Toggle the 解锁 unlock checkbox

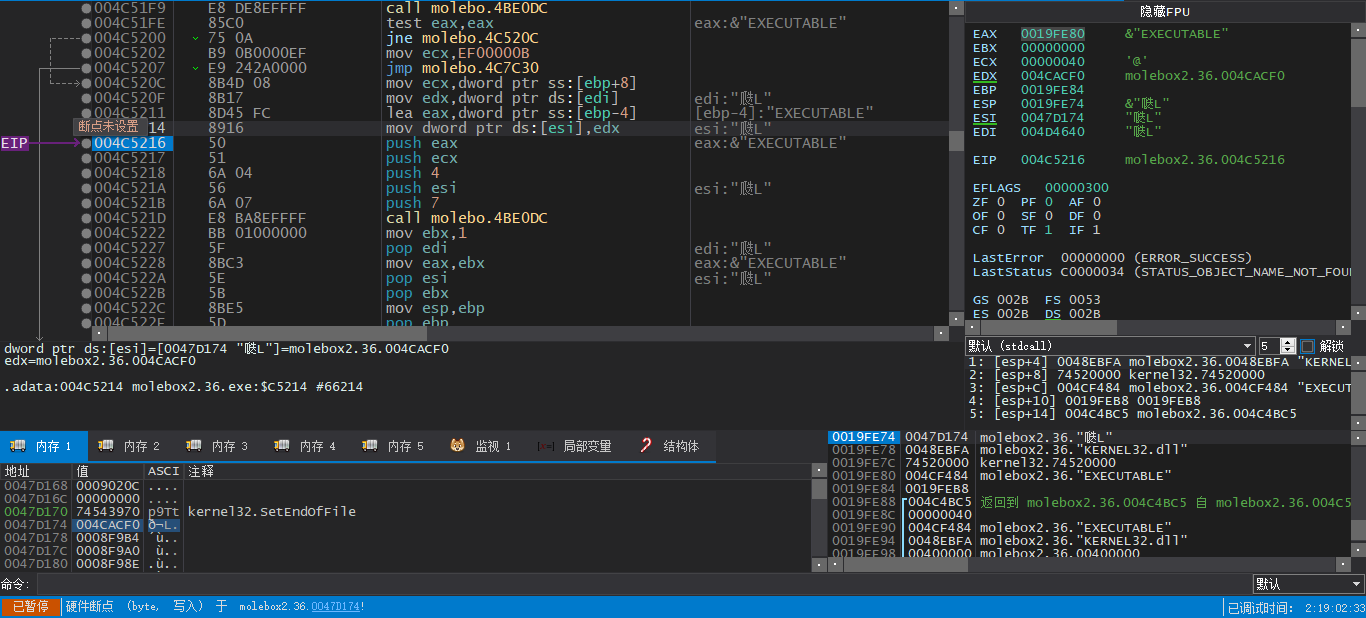(x=1307, y=346)
